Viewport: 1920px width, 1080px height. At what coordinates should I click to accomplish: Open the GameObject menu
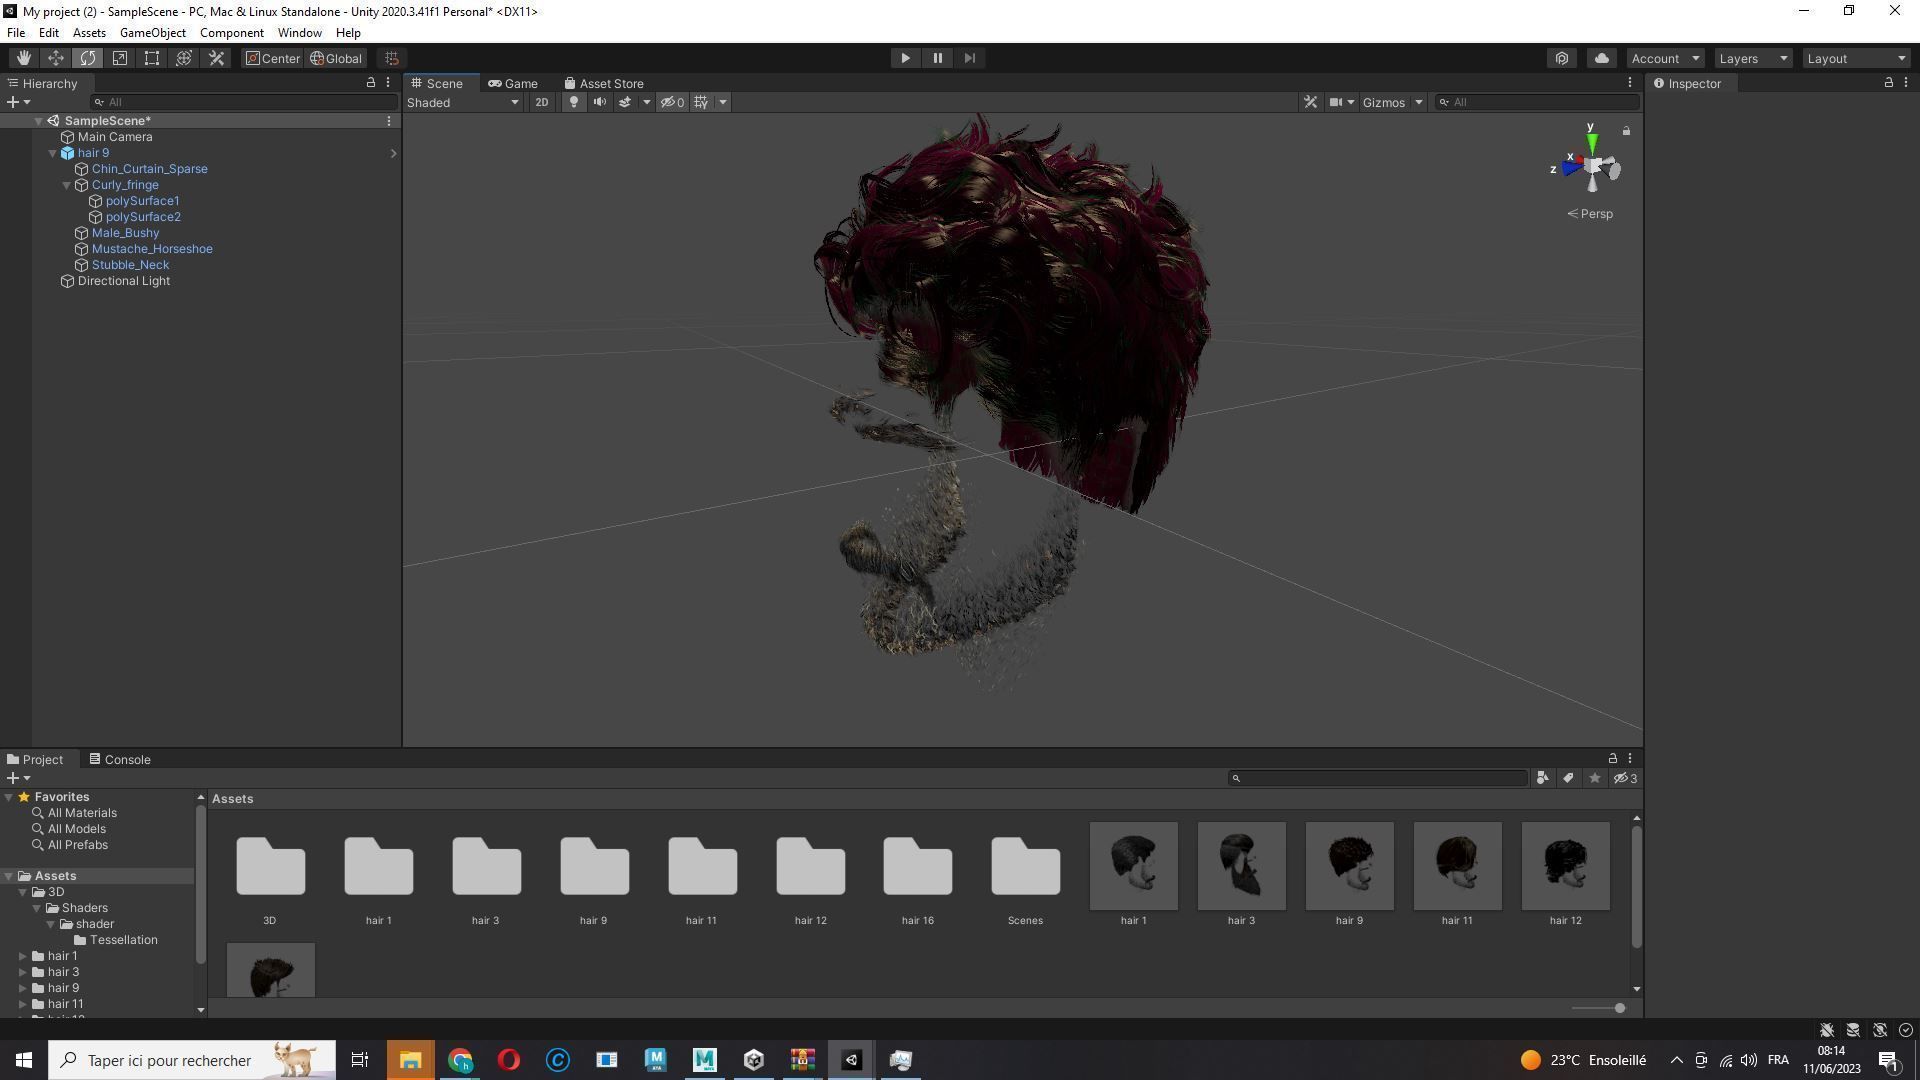[x=152, y=33]
